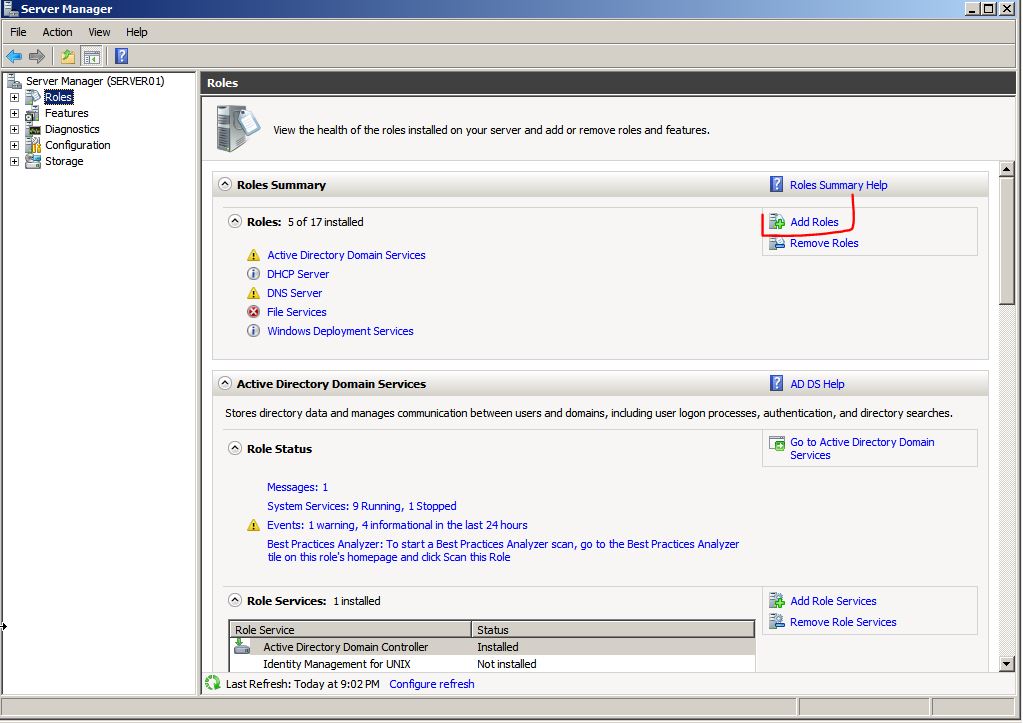1023x723 pixels.
Task: Click the Forward arrow toolbar icon
Action: tap(37, 57)
